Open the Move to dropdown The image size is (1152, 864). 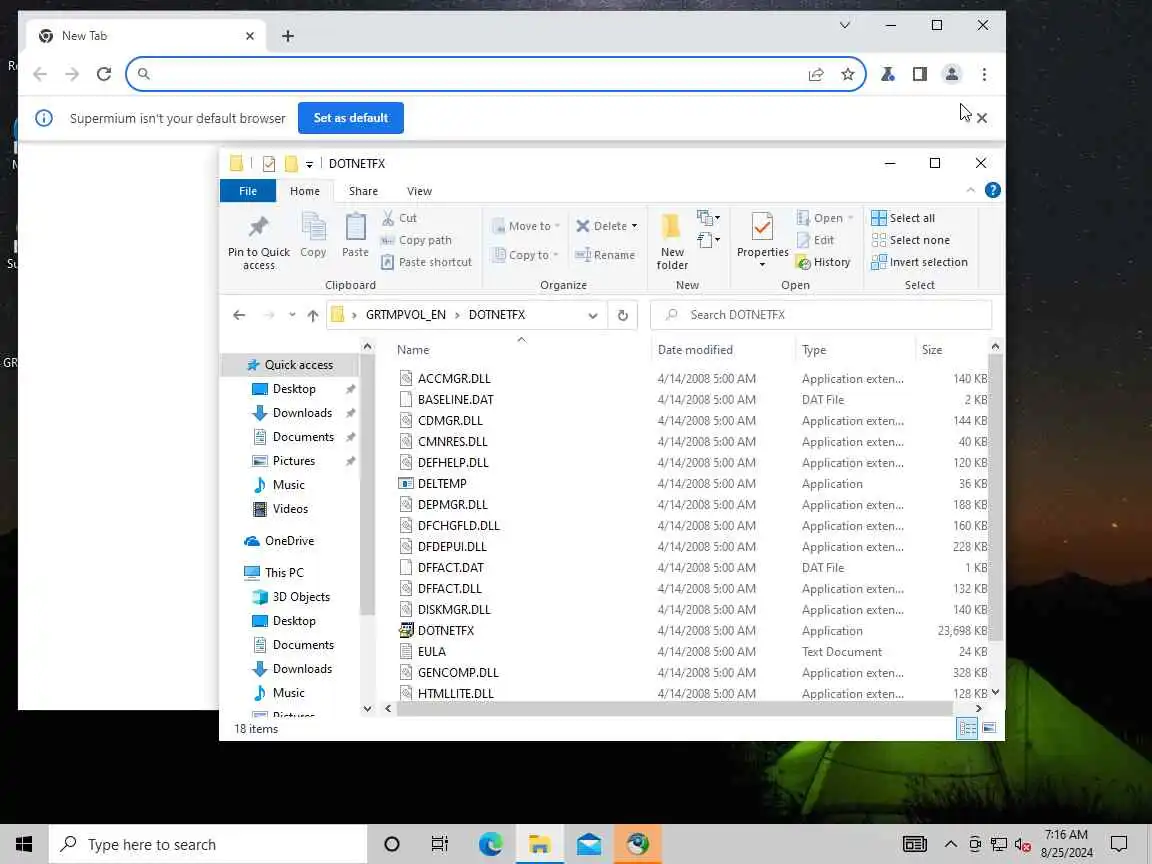tap(527, 226)
